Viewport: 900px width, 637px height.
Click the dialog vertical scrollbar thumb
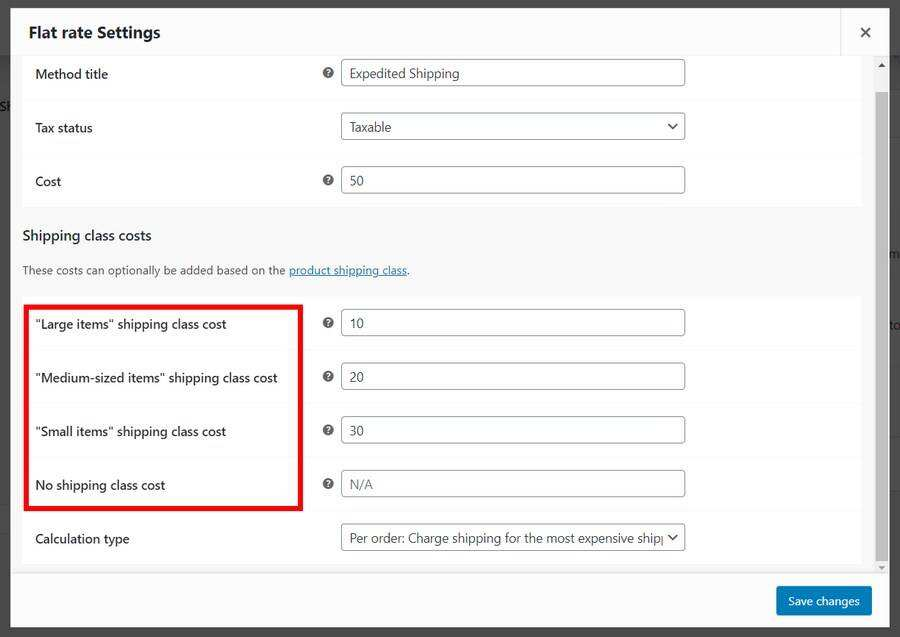tap(882, 325)
